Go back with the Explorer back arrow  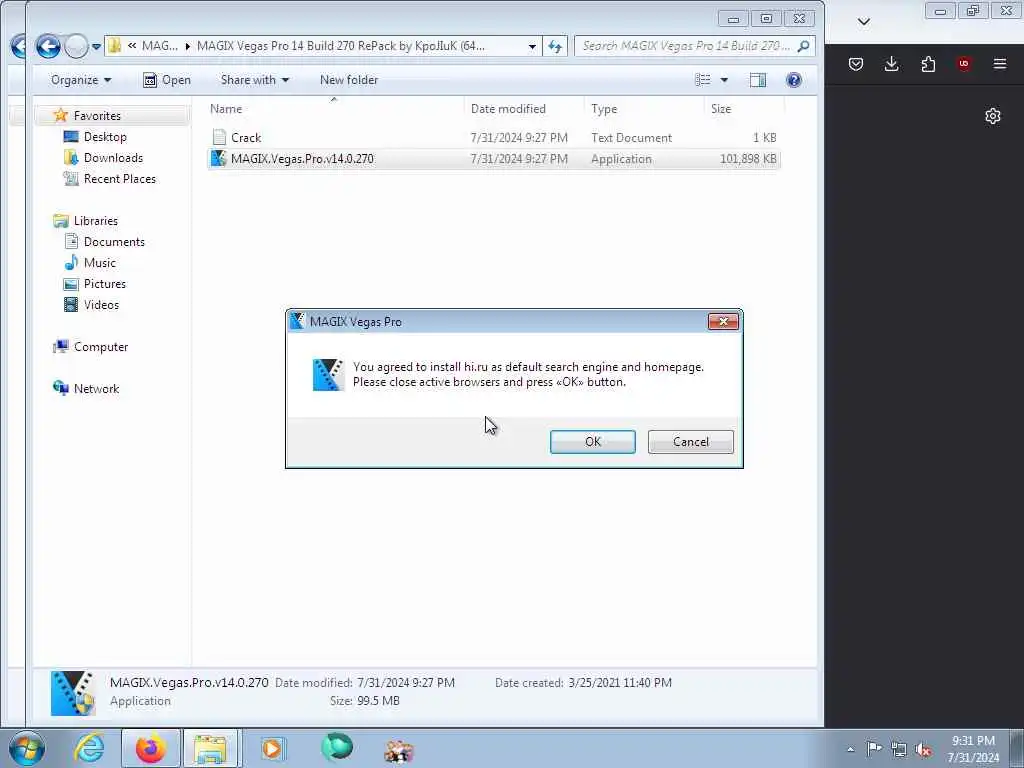(48, 46)
